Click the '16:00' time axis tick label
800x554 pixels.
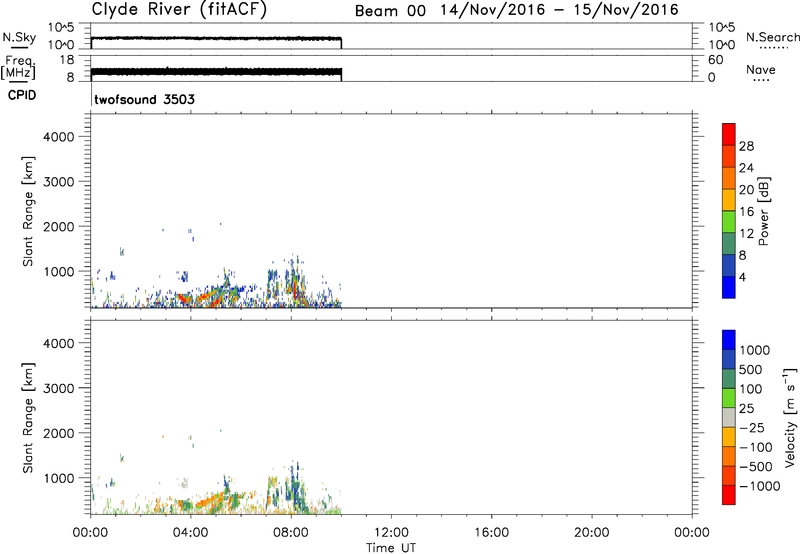[x=491, y=533]
